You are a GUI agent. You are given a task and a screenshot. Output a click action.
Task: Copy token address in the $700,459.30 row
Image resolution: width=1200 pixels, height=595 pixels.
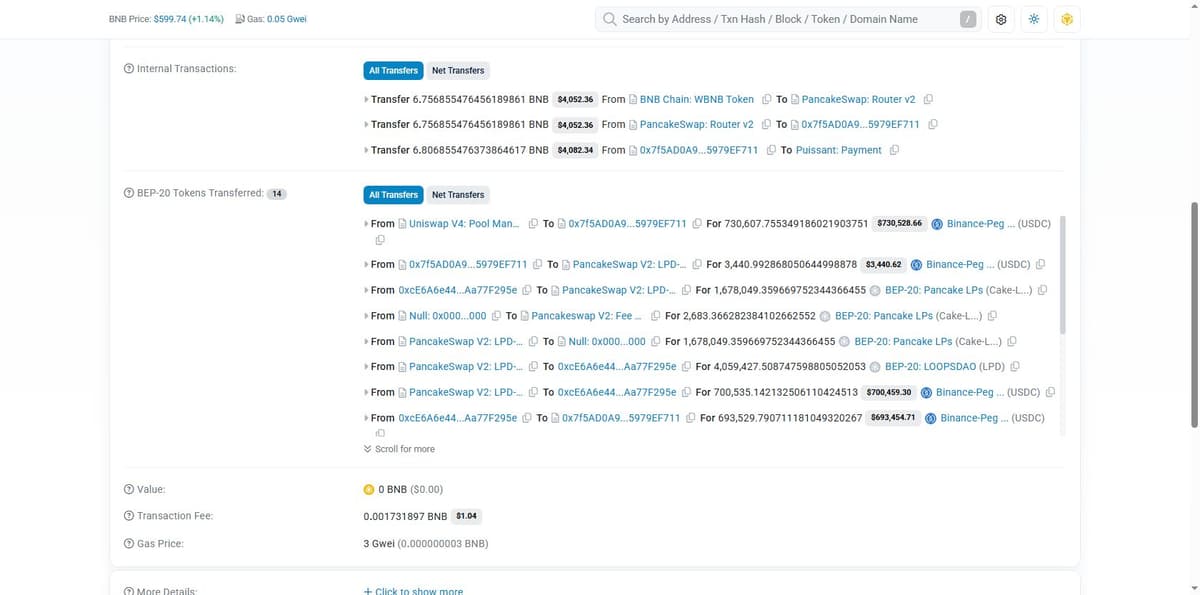pos(1051,393)
